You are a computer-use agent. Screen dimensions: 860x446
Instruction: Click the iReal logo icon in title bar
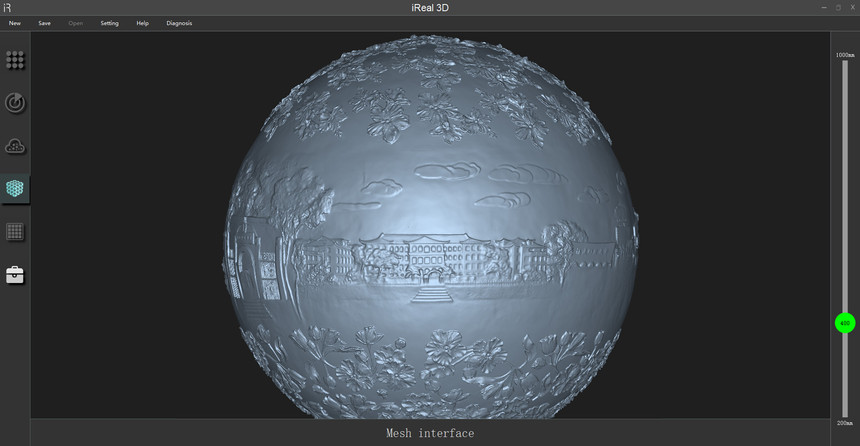click(x=7, y=8)
